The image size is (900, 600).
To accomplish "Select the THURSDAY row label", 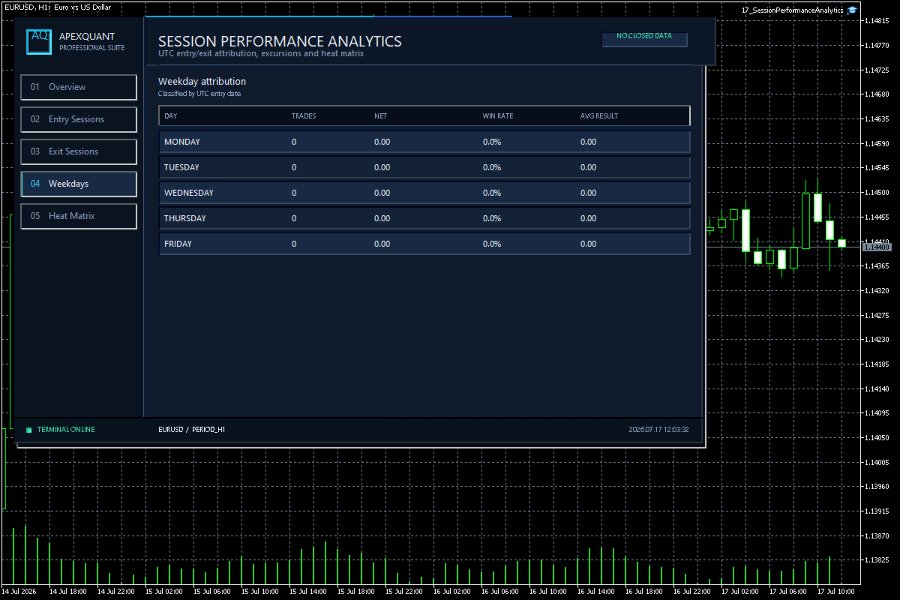I will coord(185,218).
